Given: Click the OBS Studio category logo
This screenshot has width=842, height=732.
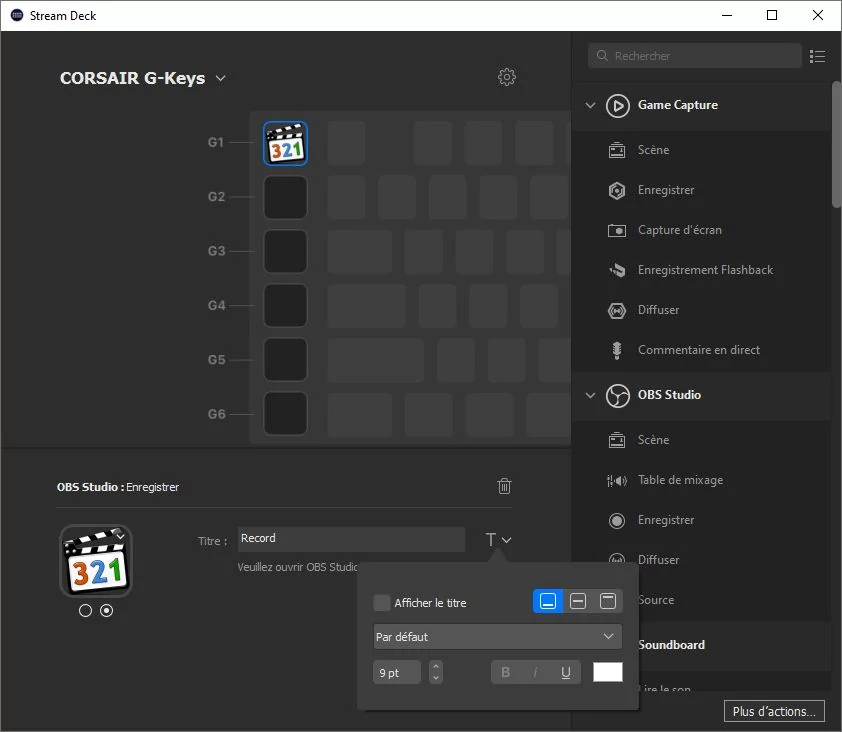Looking at the screenshot, I should (x=618, y=396).
